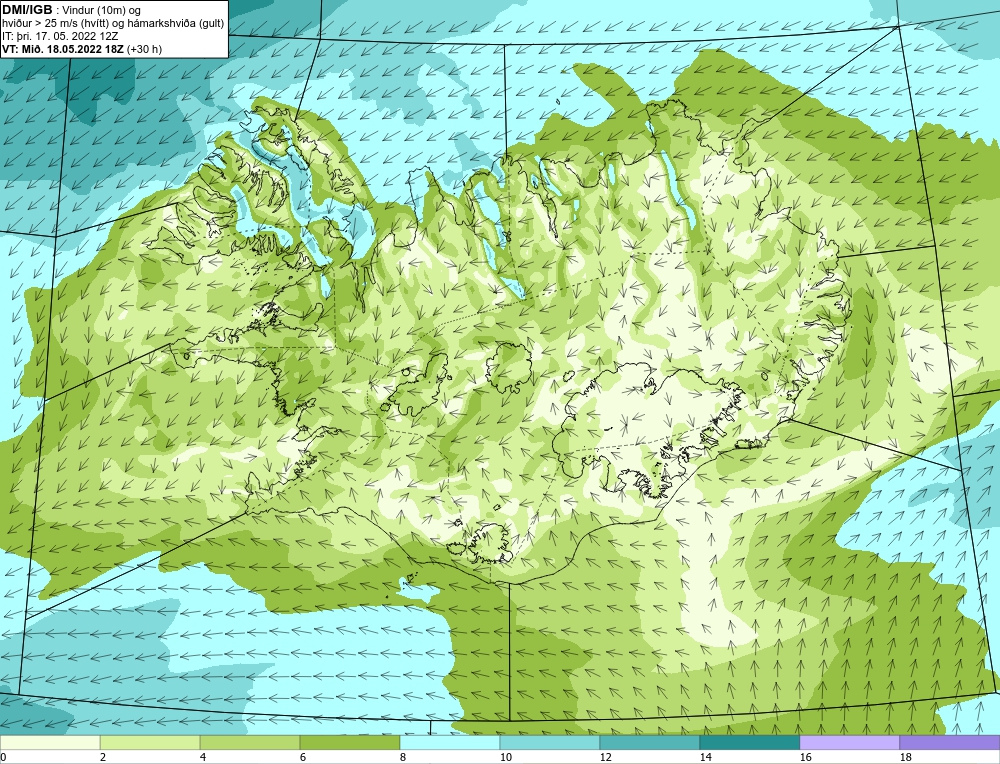Click the 16–18 m/s lavender swatch
The height and width of the screenshot is (764, 1000).
[849, 742]
